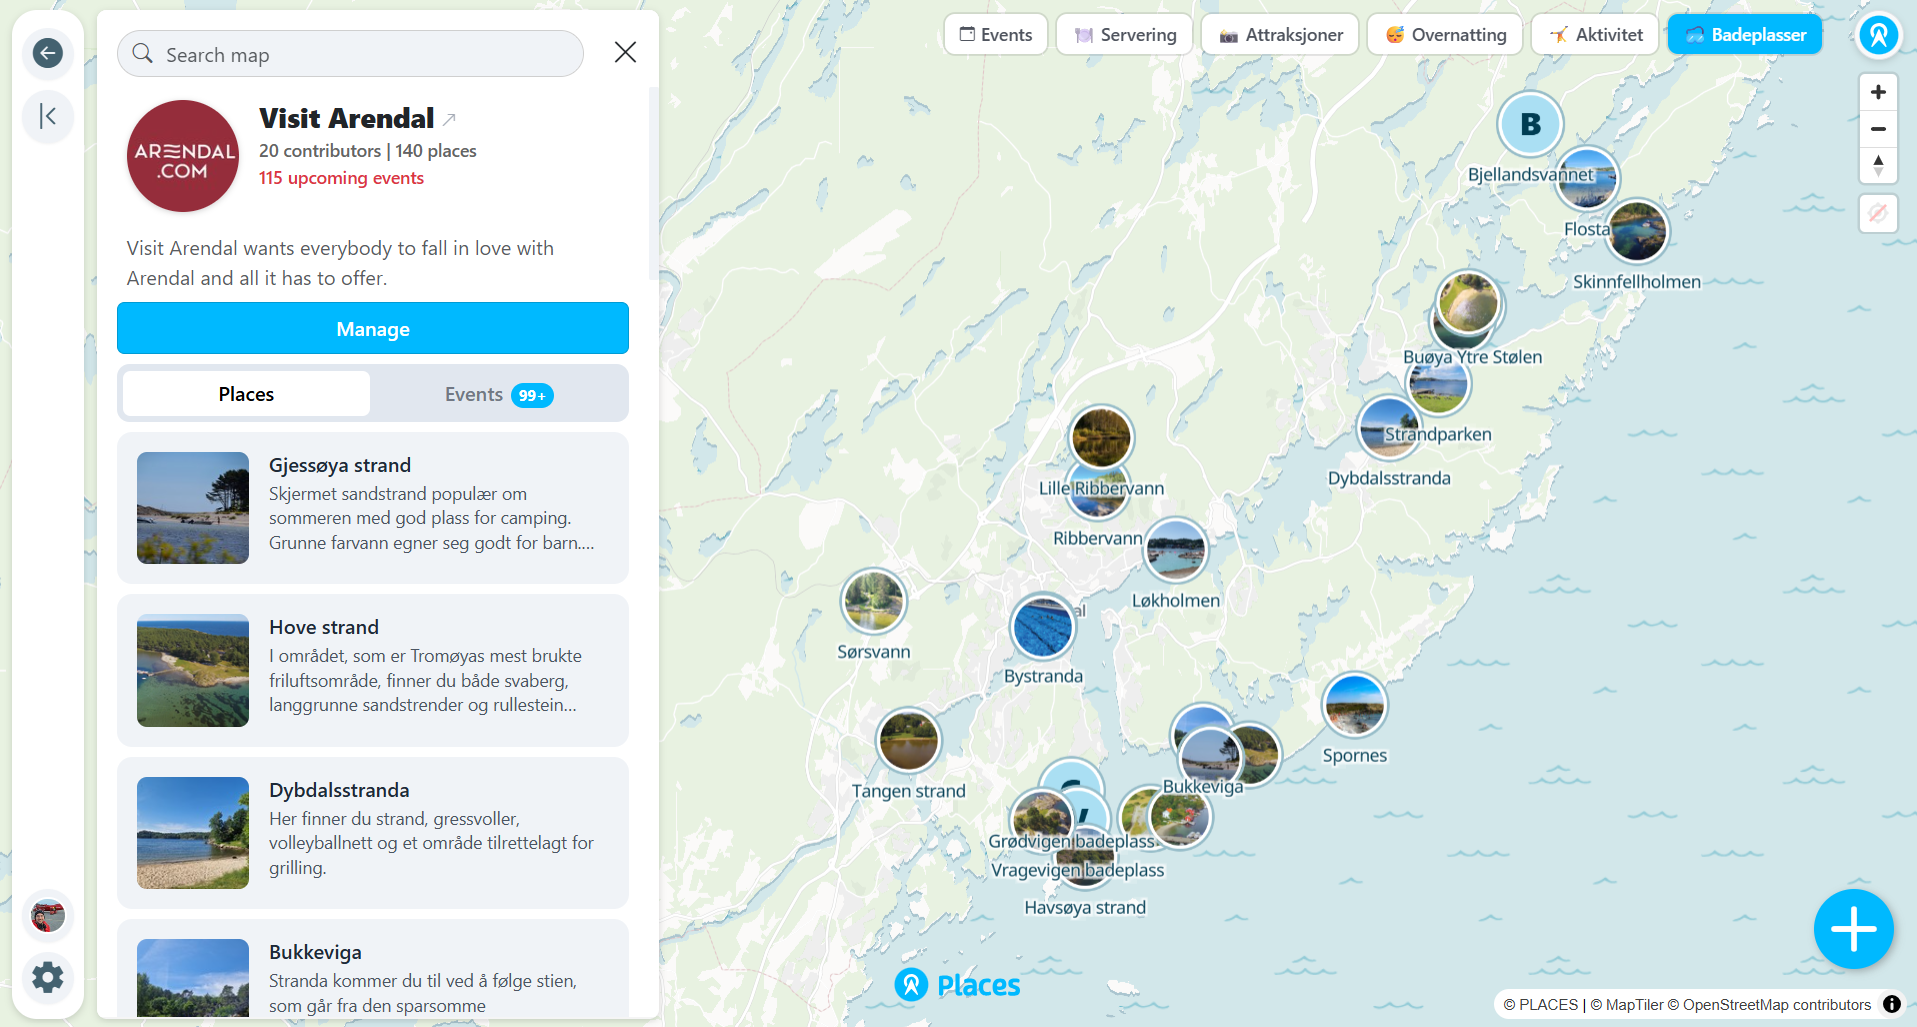
Task: Open the 115 upcoming events link
Action: (341, 178)
